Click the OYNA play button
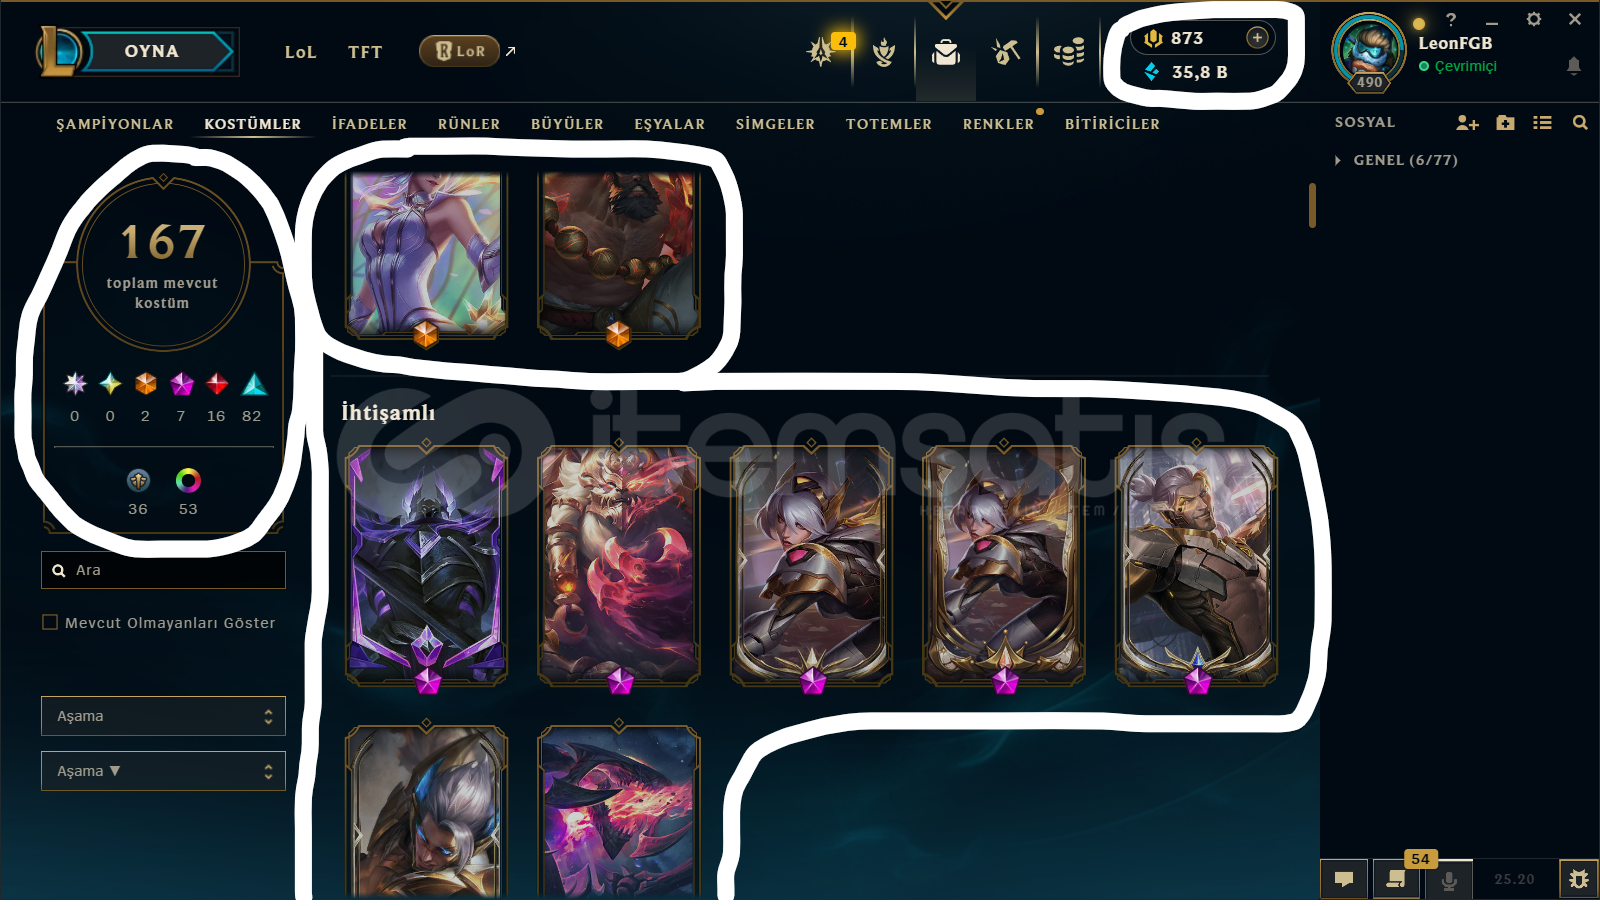The height and width of the screenshot is (906, 1600). click(152, 51)
